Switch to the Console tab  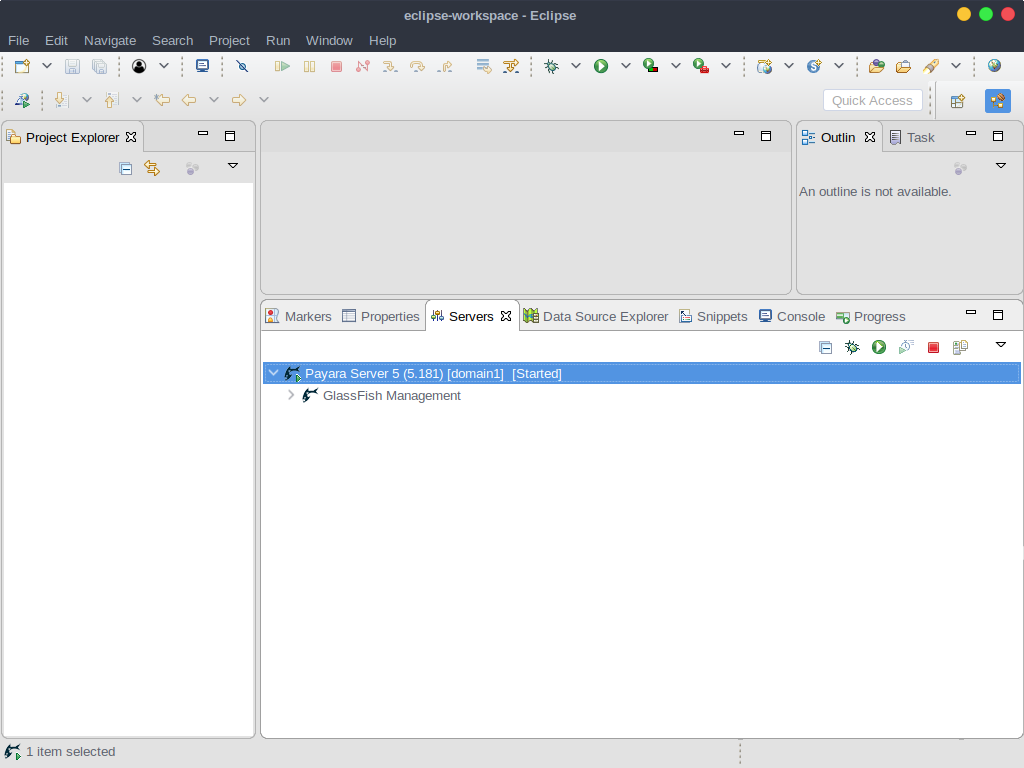[792, 316]
